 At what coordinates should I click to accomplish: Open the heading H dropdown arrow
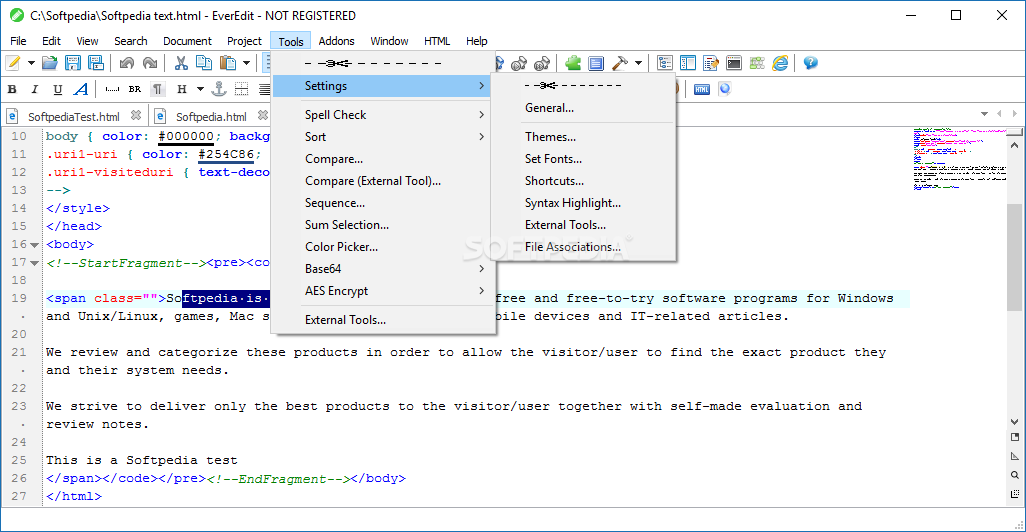pos(200,89)
